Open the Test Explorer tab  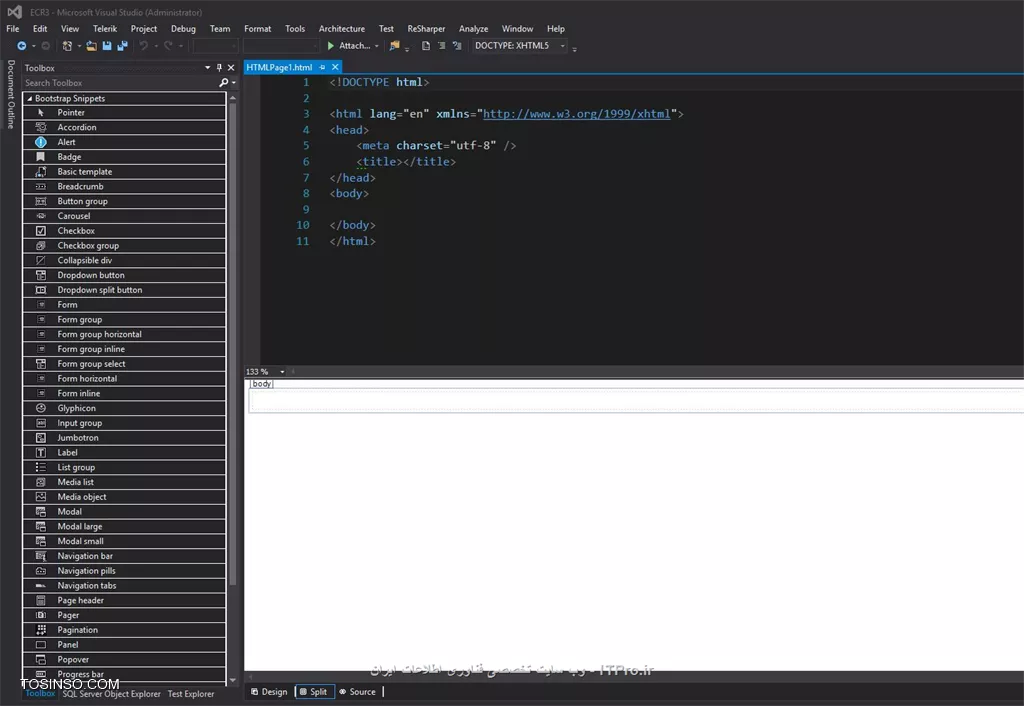click(x=191, y=694)
